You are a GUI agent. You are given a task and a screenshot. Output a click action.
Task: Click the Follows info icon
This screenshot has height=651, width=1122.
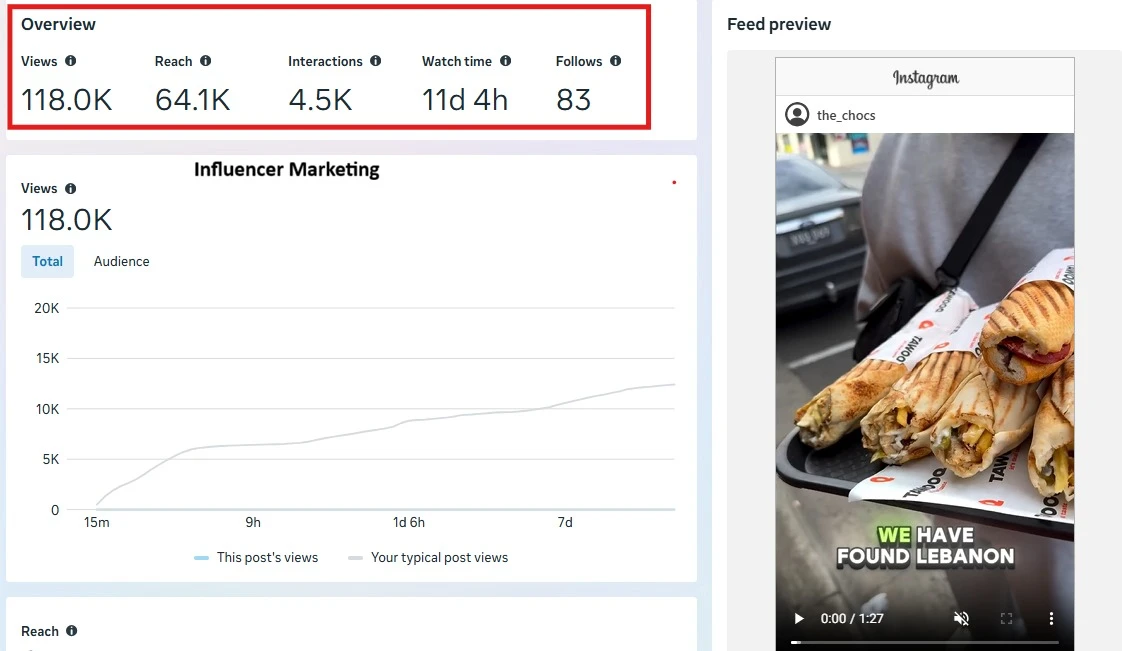coord(615,61)
